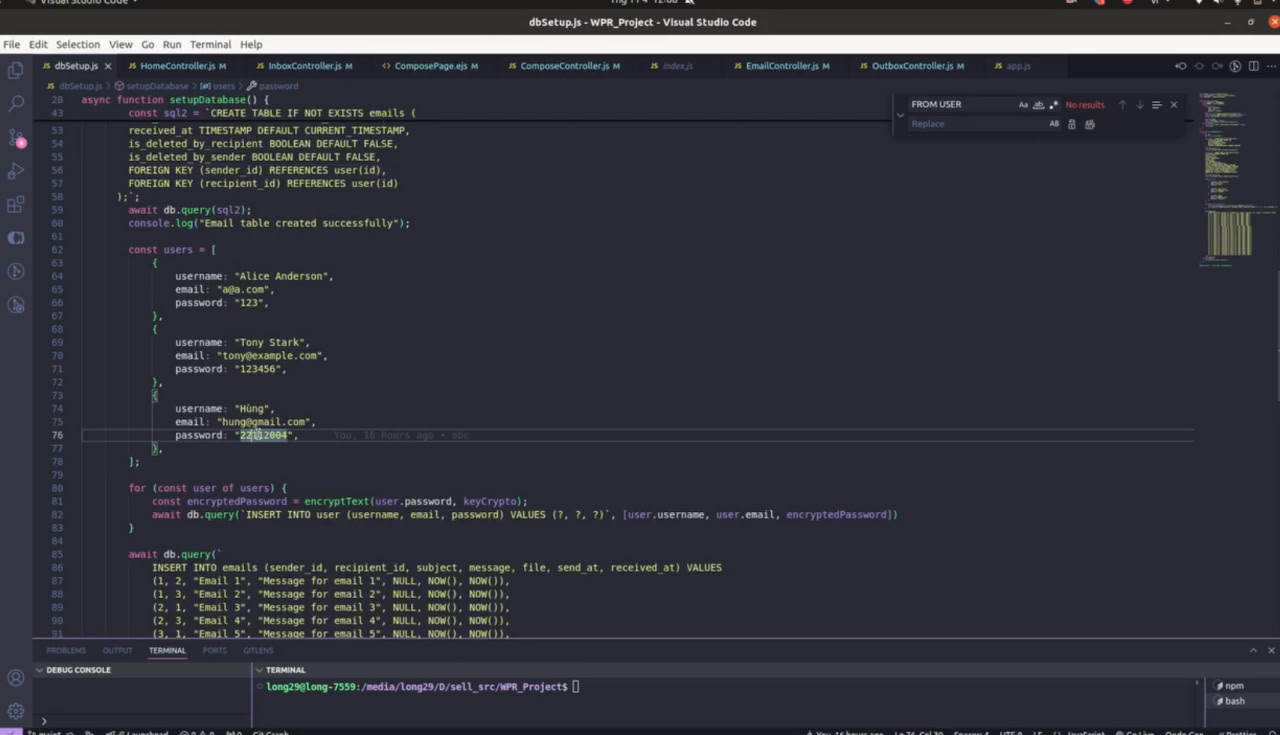Go to previous change icon in editor toolbar

click(x=1181, y=66)
